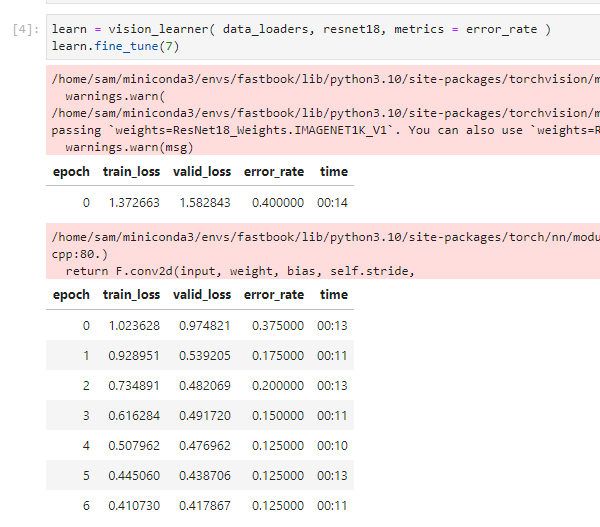Click valid_loss header in the second table
The image size is (600, 527).
click(202, 295)
